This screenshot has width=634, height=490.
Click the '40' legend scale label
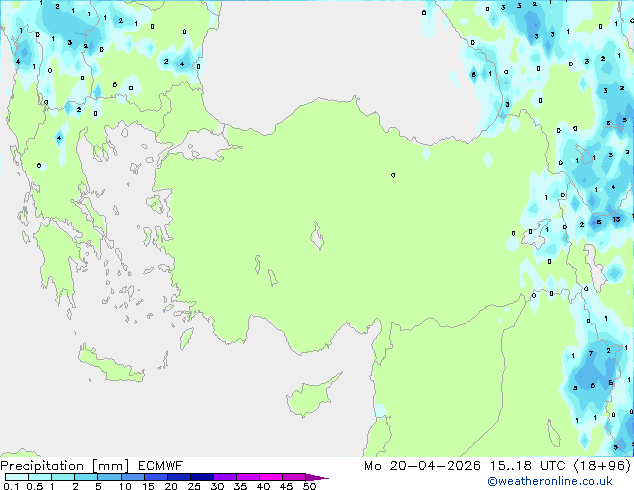[x=263, y=486]
